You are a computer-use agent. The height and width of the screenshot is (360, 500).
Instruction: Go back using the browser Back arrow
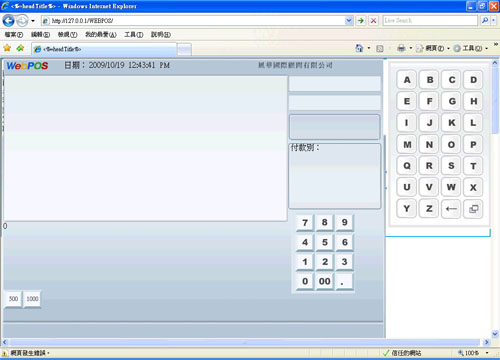[9, 21]
